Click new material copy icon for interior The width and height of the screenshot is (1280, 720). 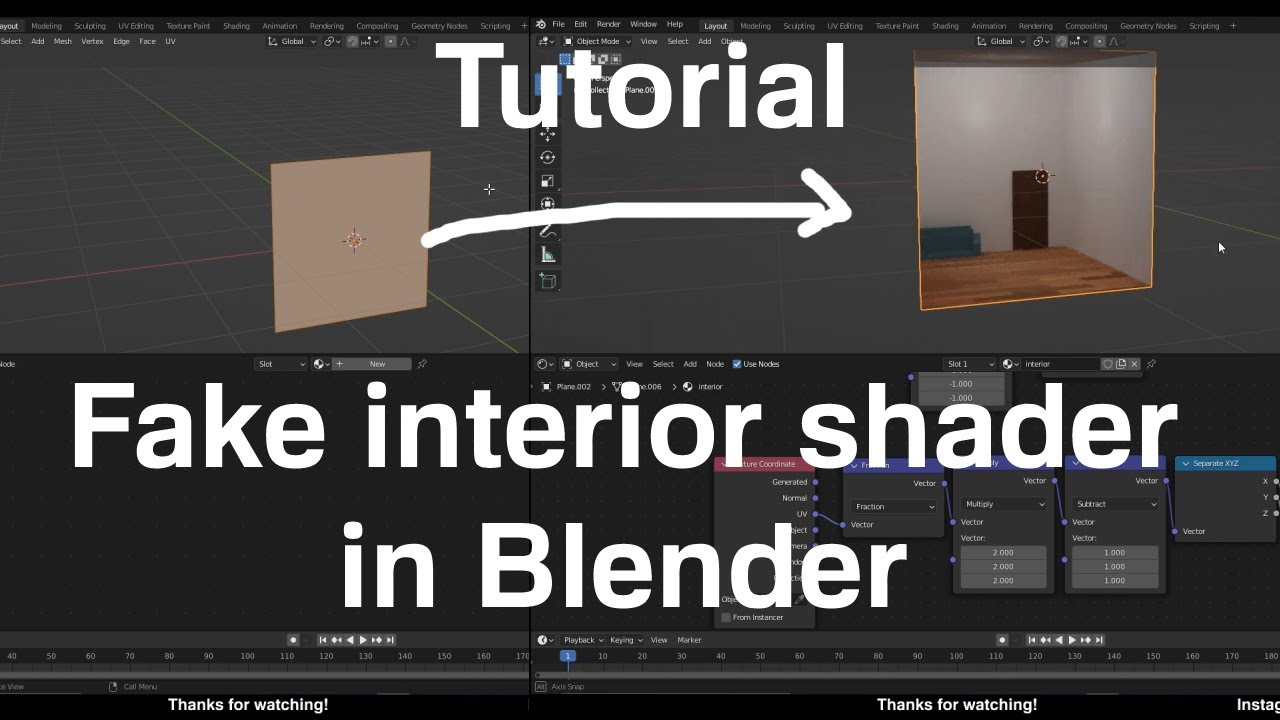pos(1121,364)
